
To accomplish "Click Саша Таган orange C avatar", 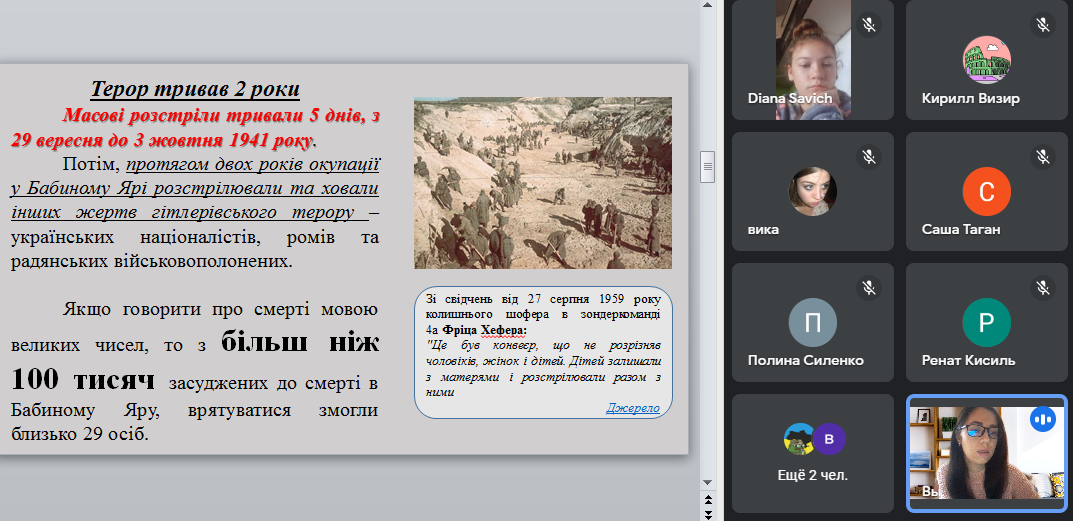I will (x=986, y=191).
